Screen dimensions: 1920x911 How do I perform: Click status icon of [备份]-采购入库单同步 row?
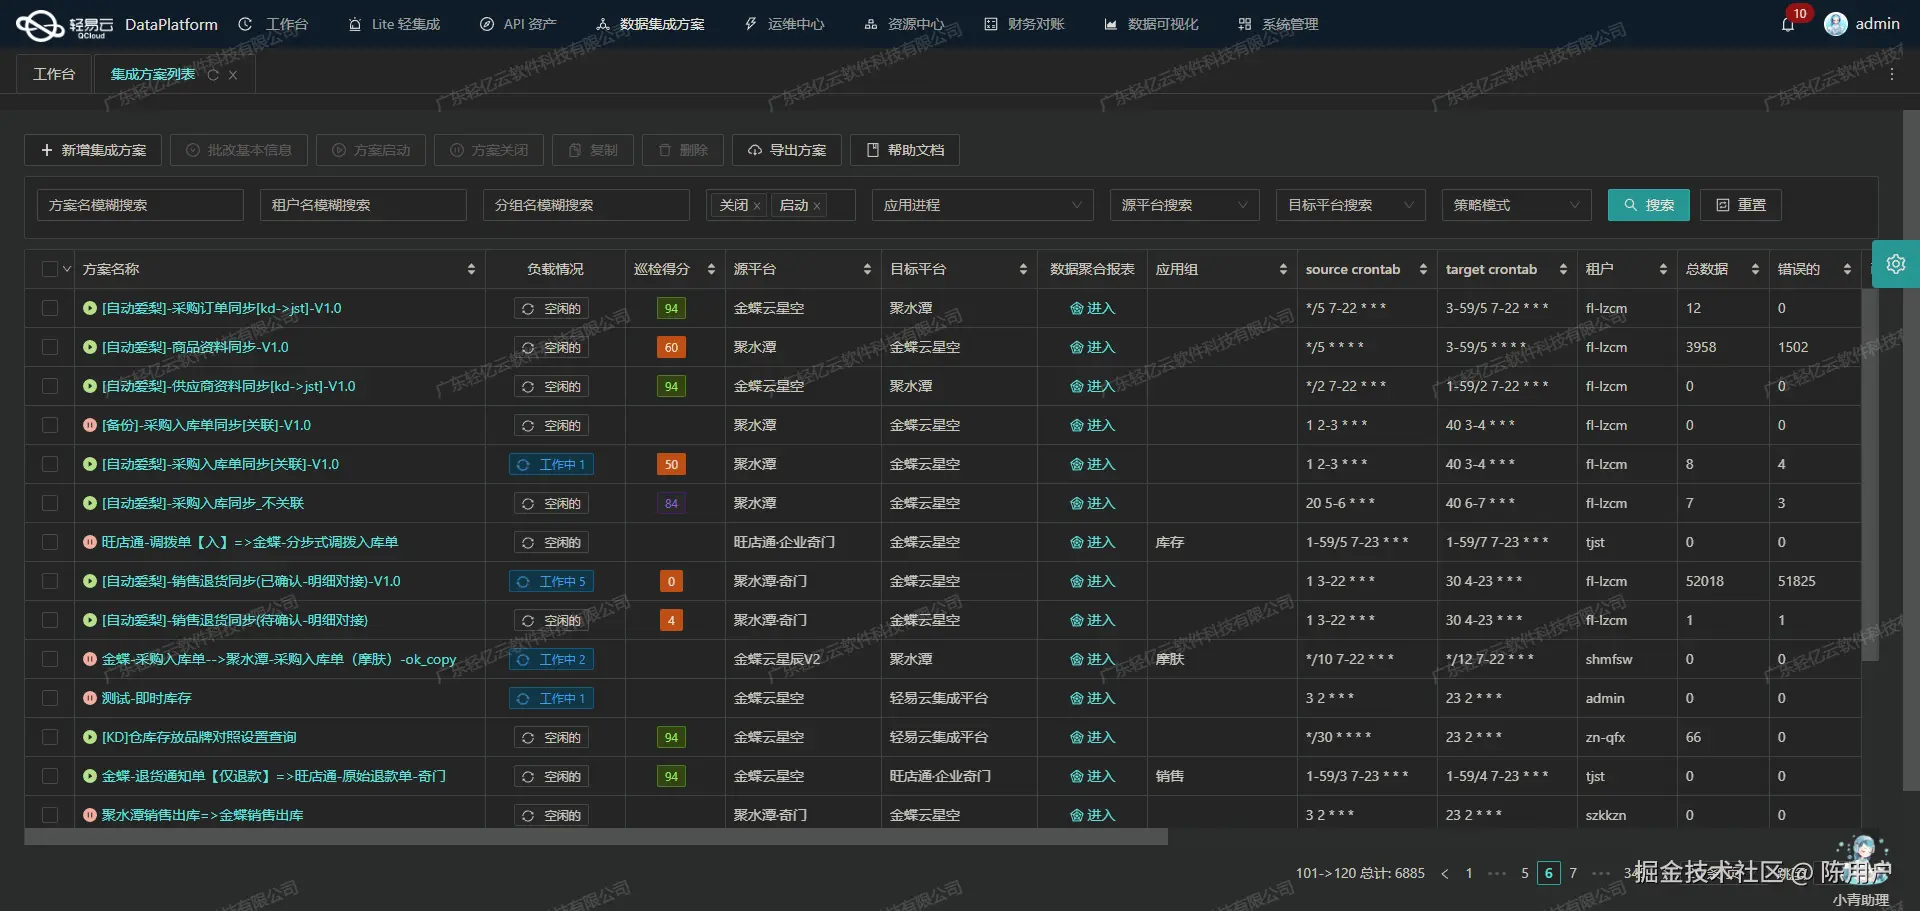tap(90, 425)
